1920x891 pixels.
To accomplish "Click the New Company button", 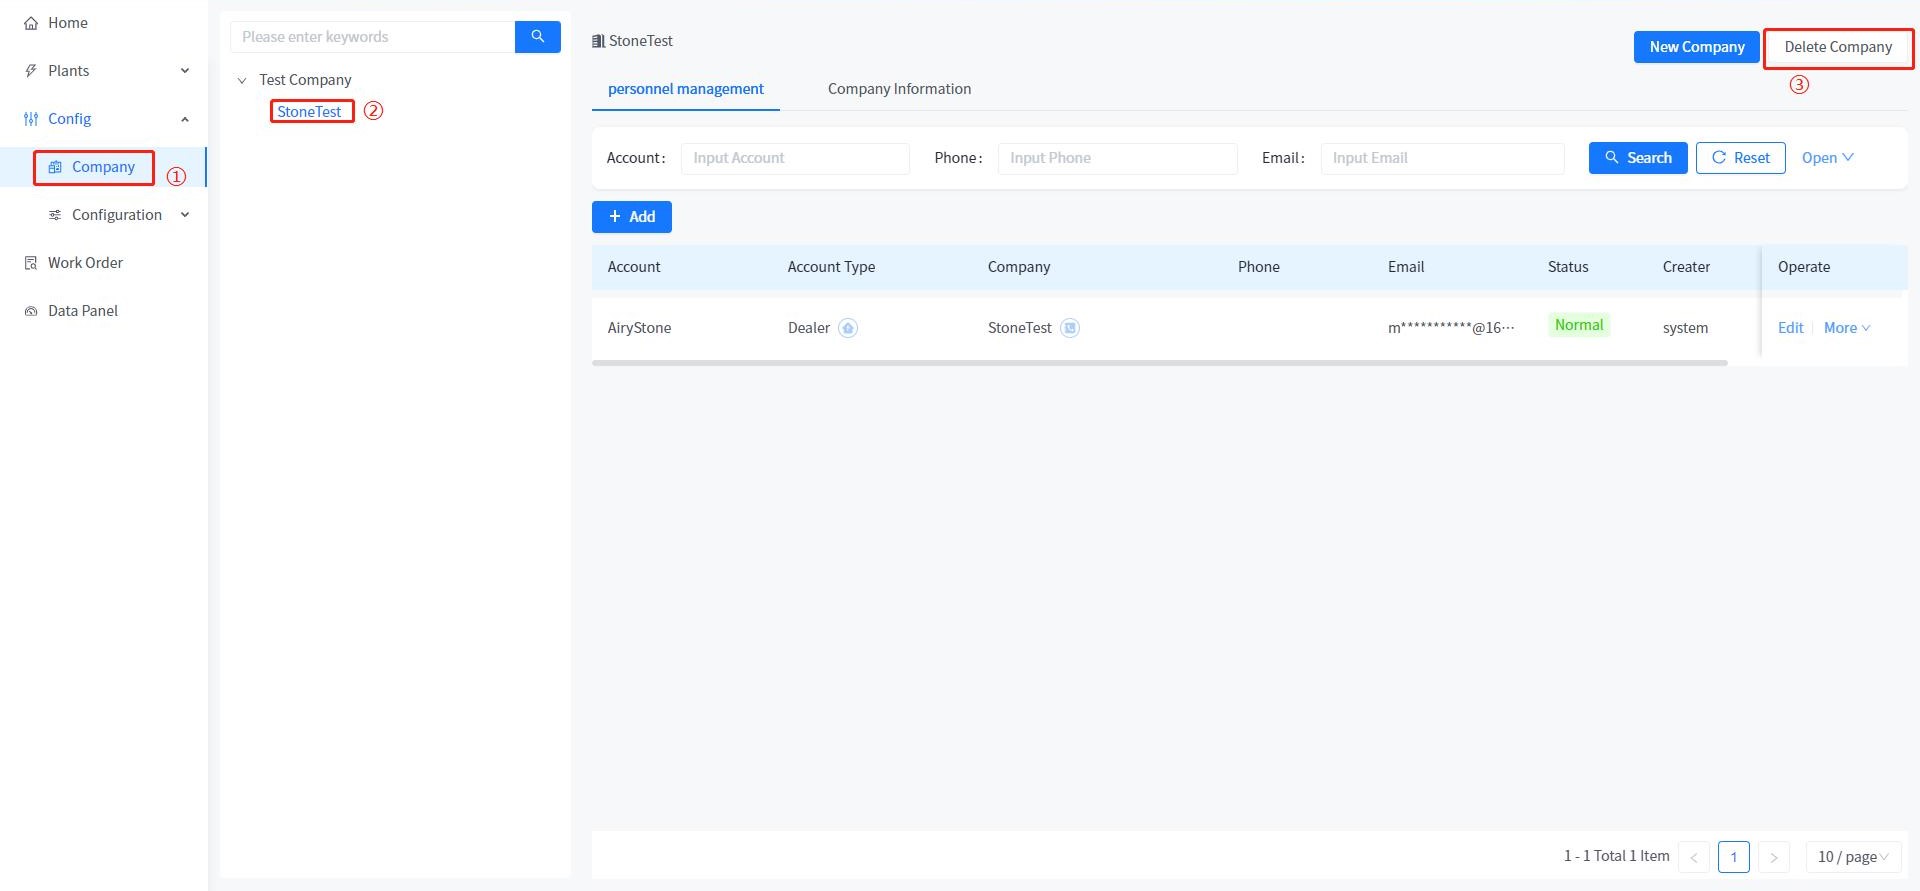I will (1696, 47).
